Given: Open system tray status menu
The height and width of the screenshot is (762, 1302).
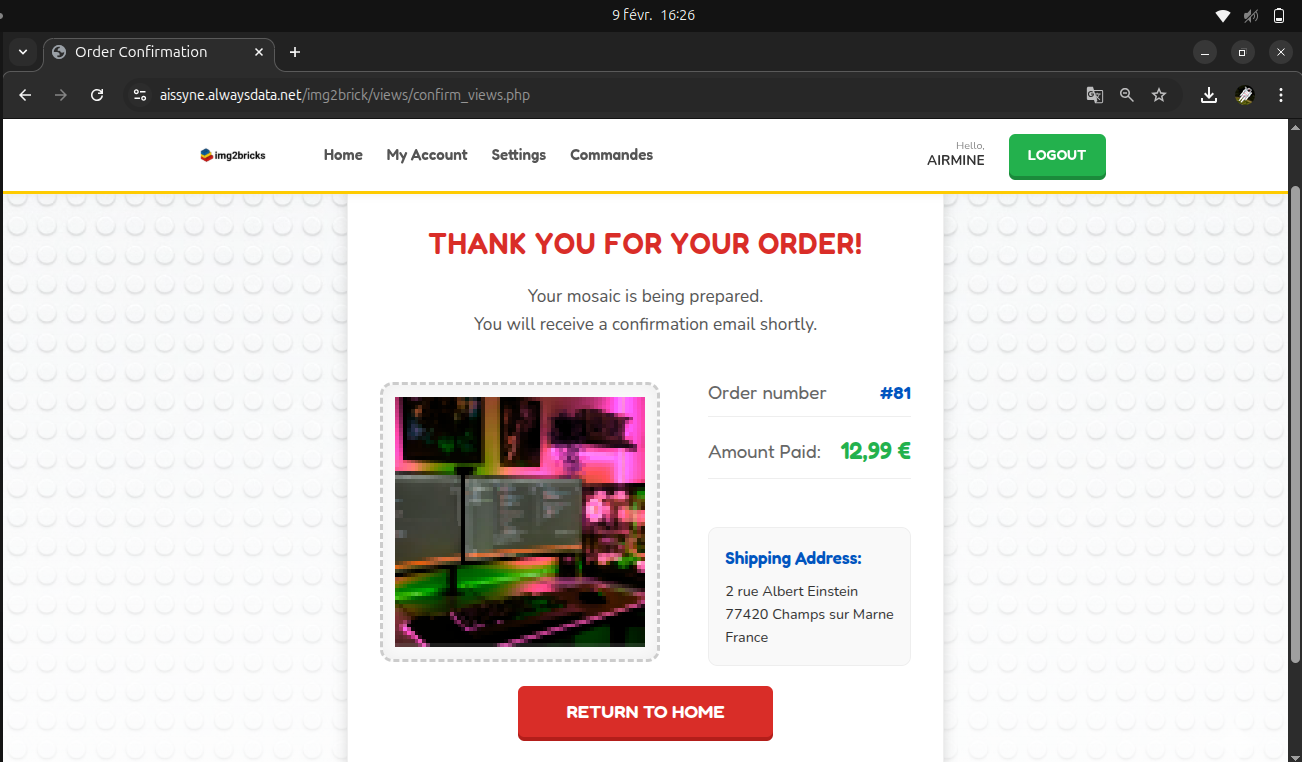Looking at the screenshot, I should pos(1250,15).
